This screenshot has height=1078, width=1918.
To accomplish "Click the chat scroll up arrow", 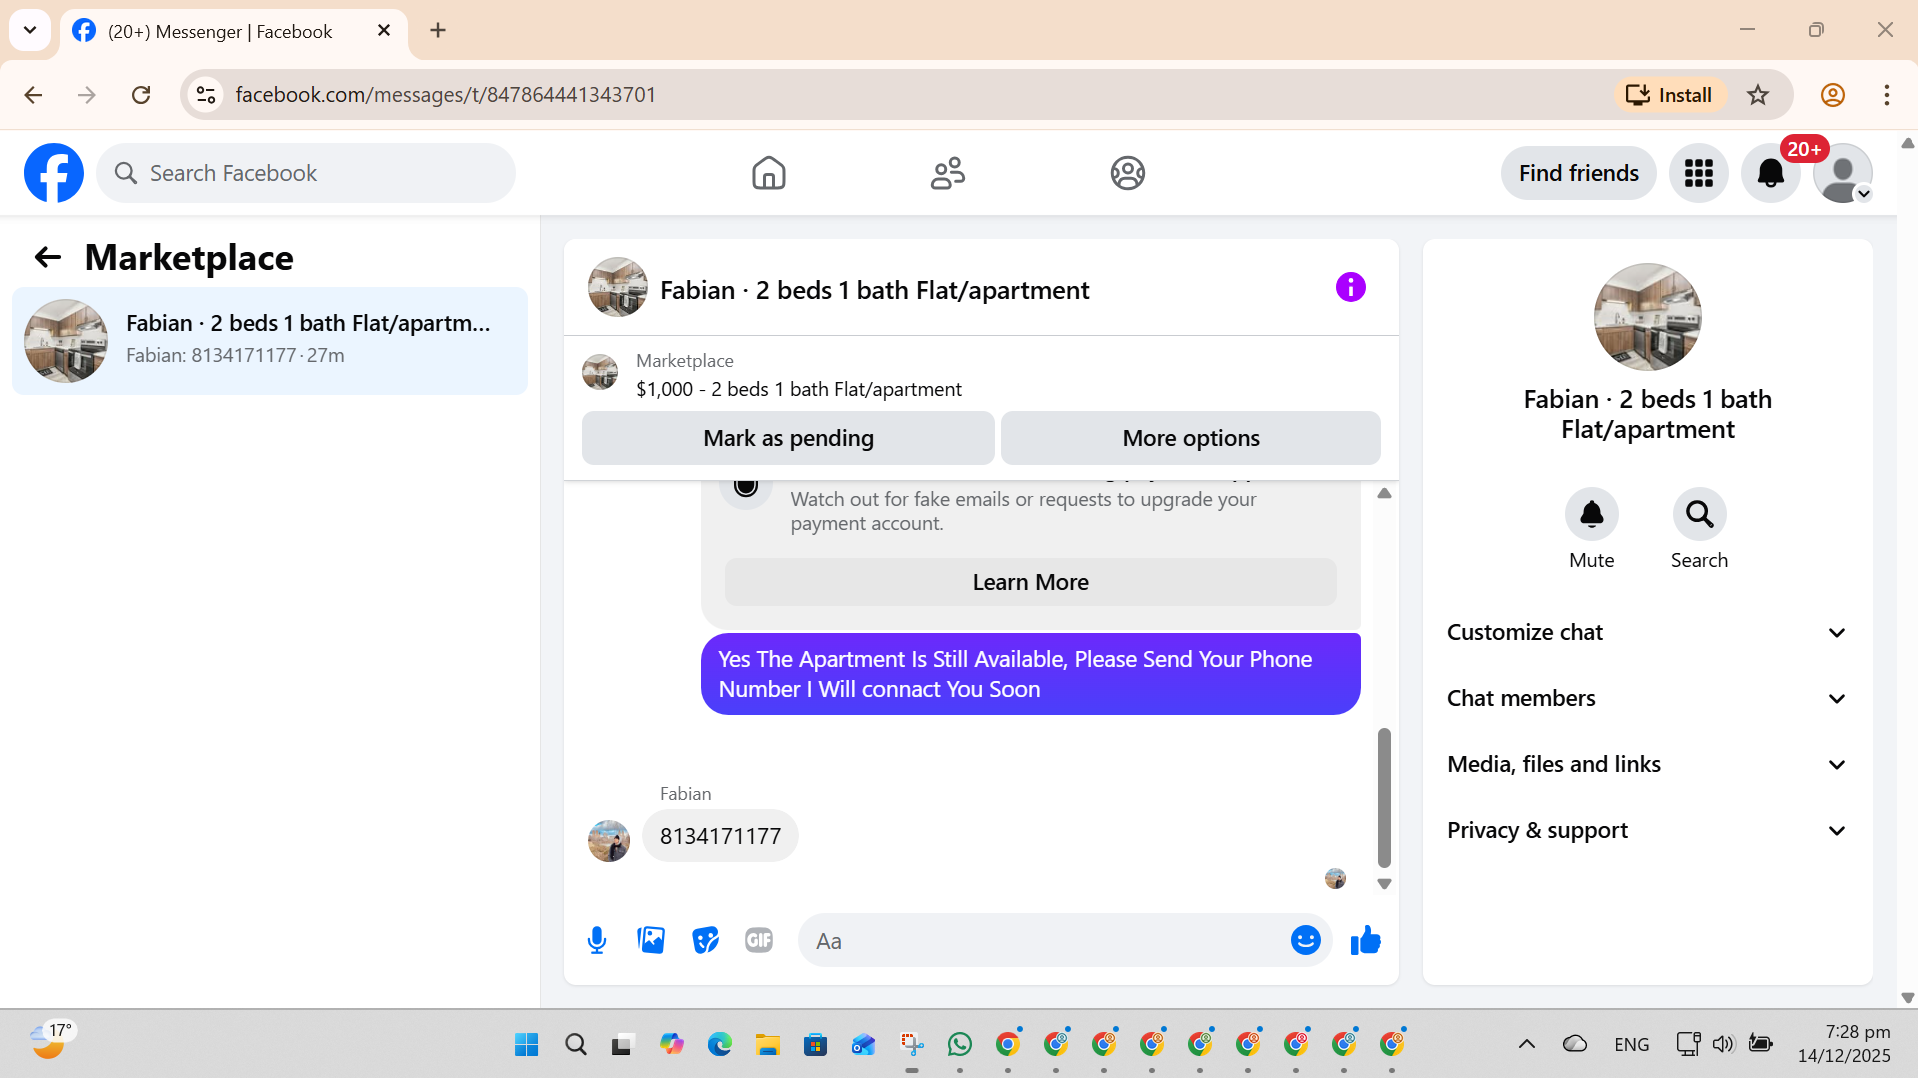I will pyautogui.click(x=1384, y=493).
